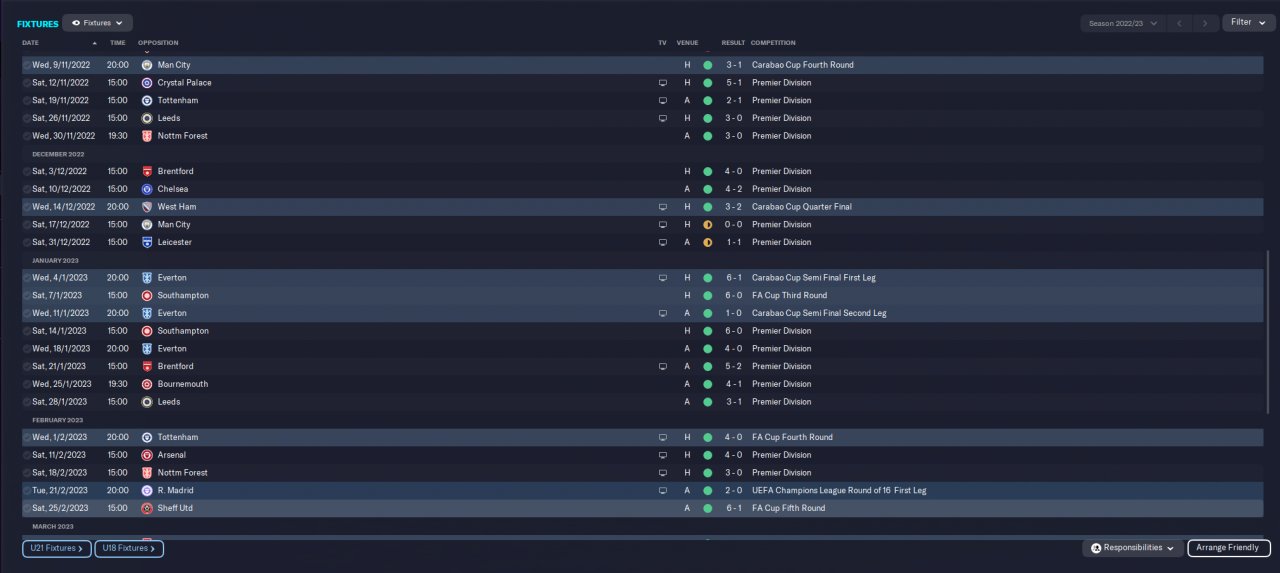Click the TV column header
Image resolution: width=1280 pixels, height=573 pixels.
point(662,43)
